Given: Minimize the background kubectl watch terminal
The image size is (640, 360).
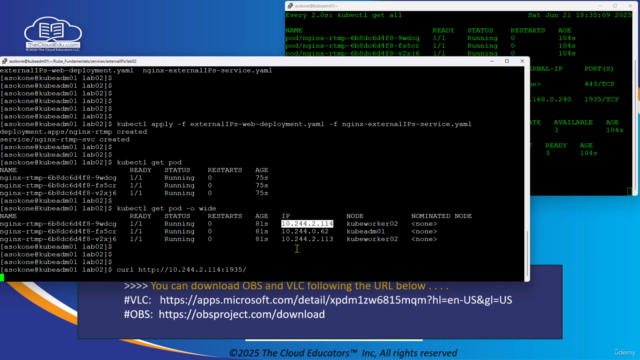Looking at the screenshot, I should 600,6.
